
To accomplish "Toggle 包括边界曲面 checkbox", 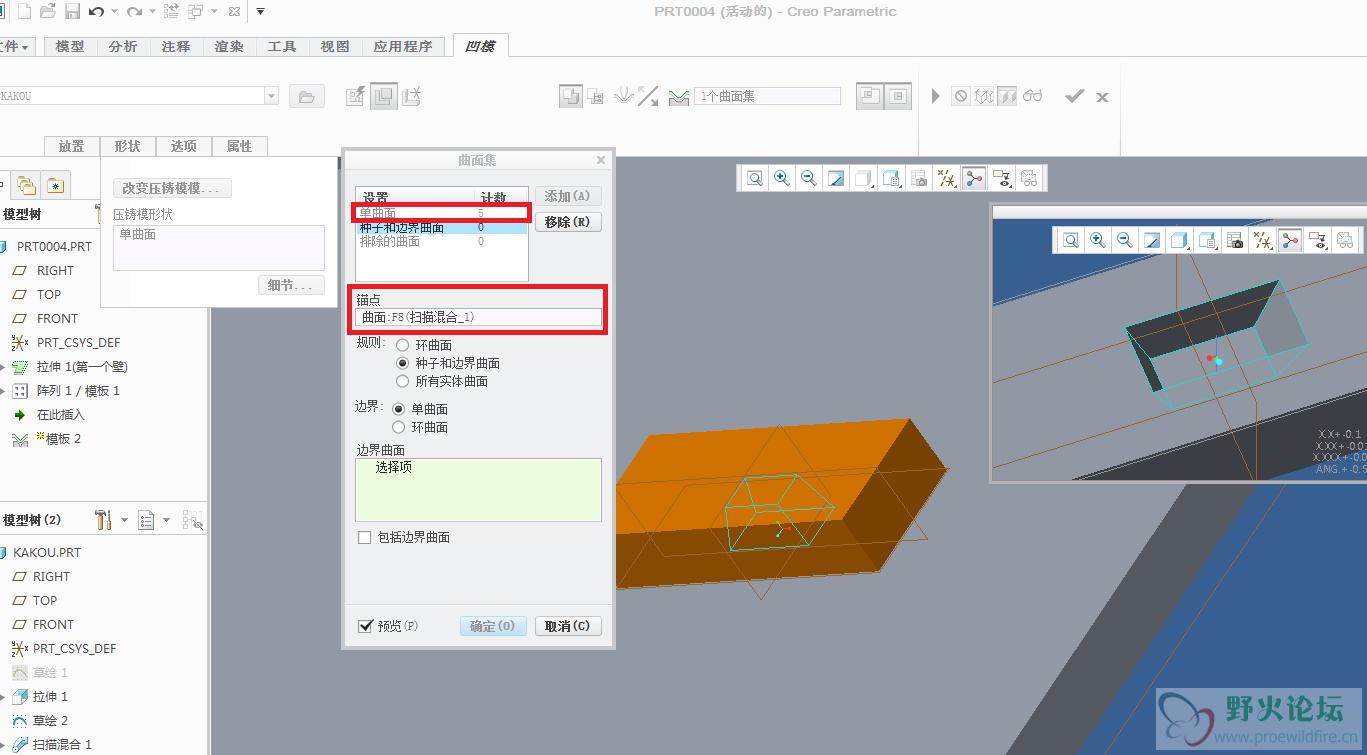I will coord(365,537).
